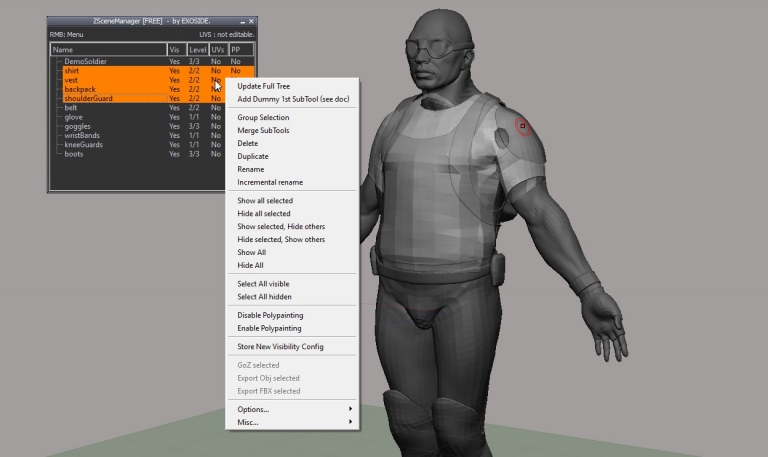
Task: Expand the Options... submenu
Action: (293, 409)
